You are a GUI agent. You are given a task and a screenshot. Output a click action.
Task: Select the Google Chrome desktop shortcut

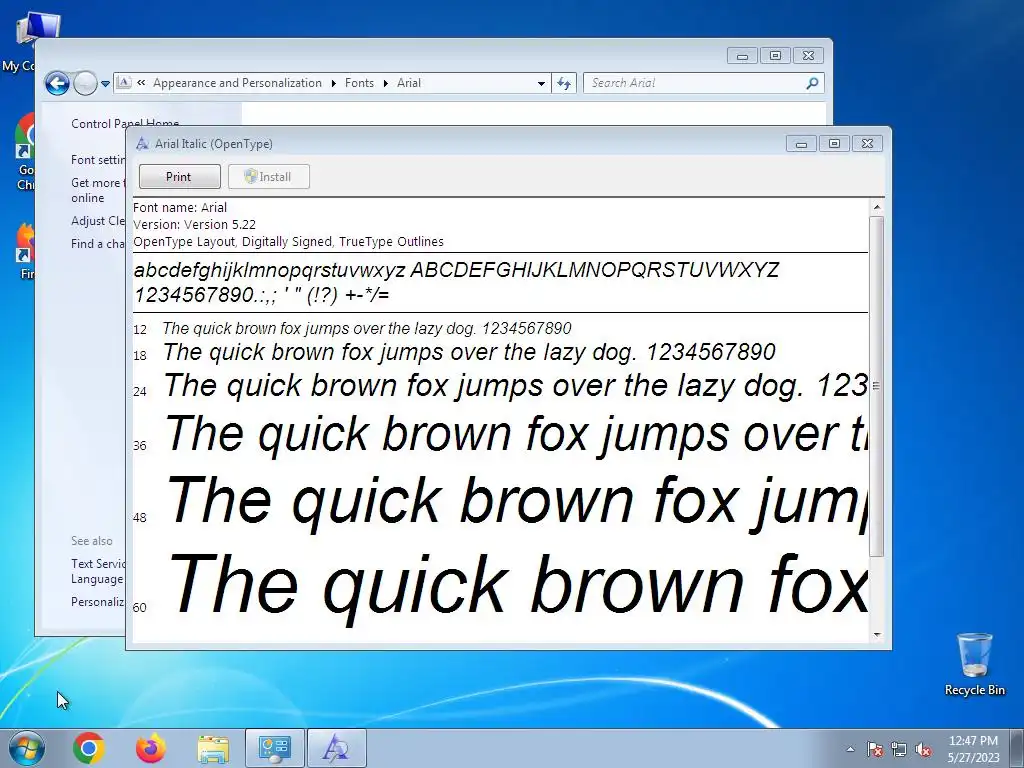pos(24,153)
